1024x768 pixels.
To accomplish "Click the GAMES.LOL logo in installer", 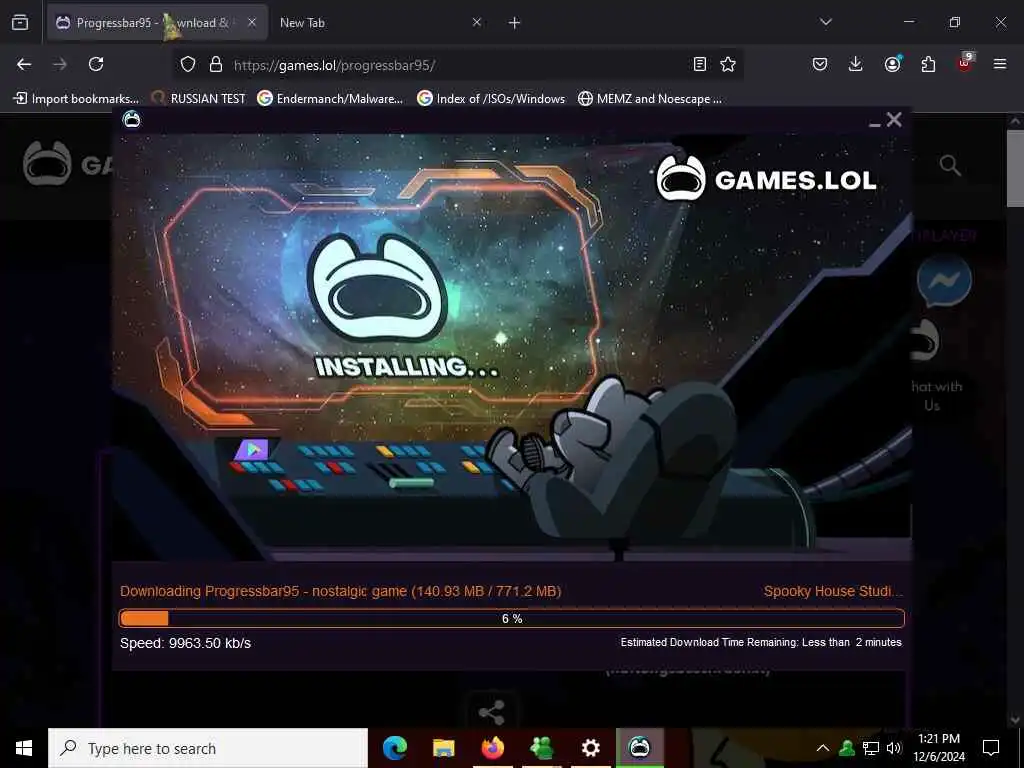I will click(x=766, y=178).
